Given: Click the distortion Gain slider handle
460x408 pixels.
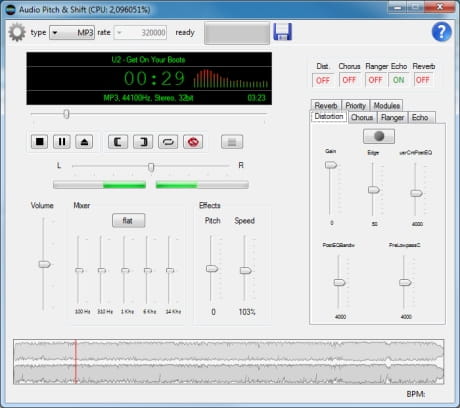Looking at the screenshot, I should 331,165.
